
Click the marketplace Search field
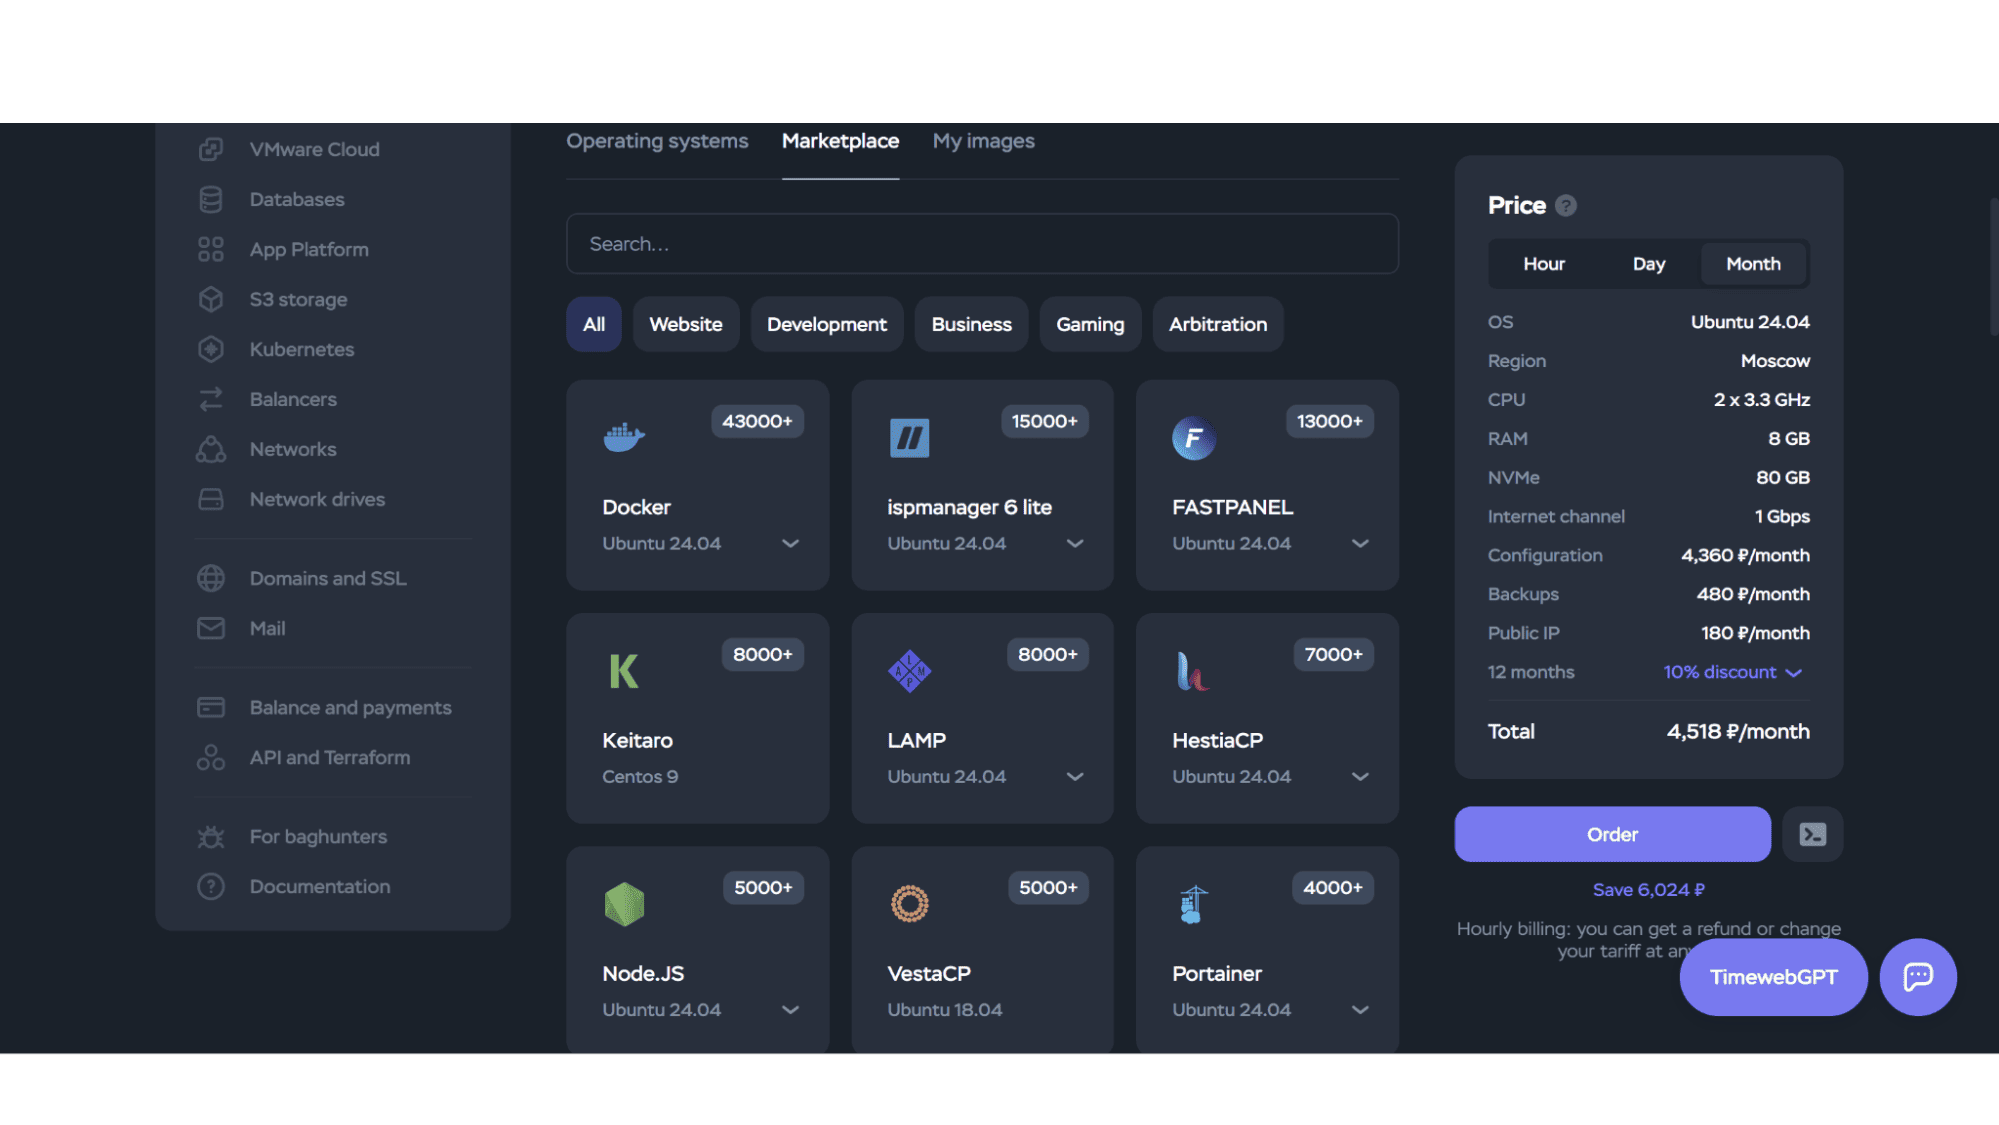coord(982,243)
